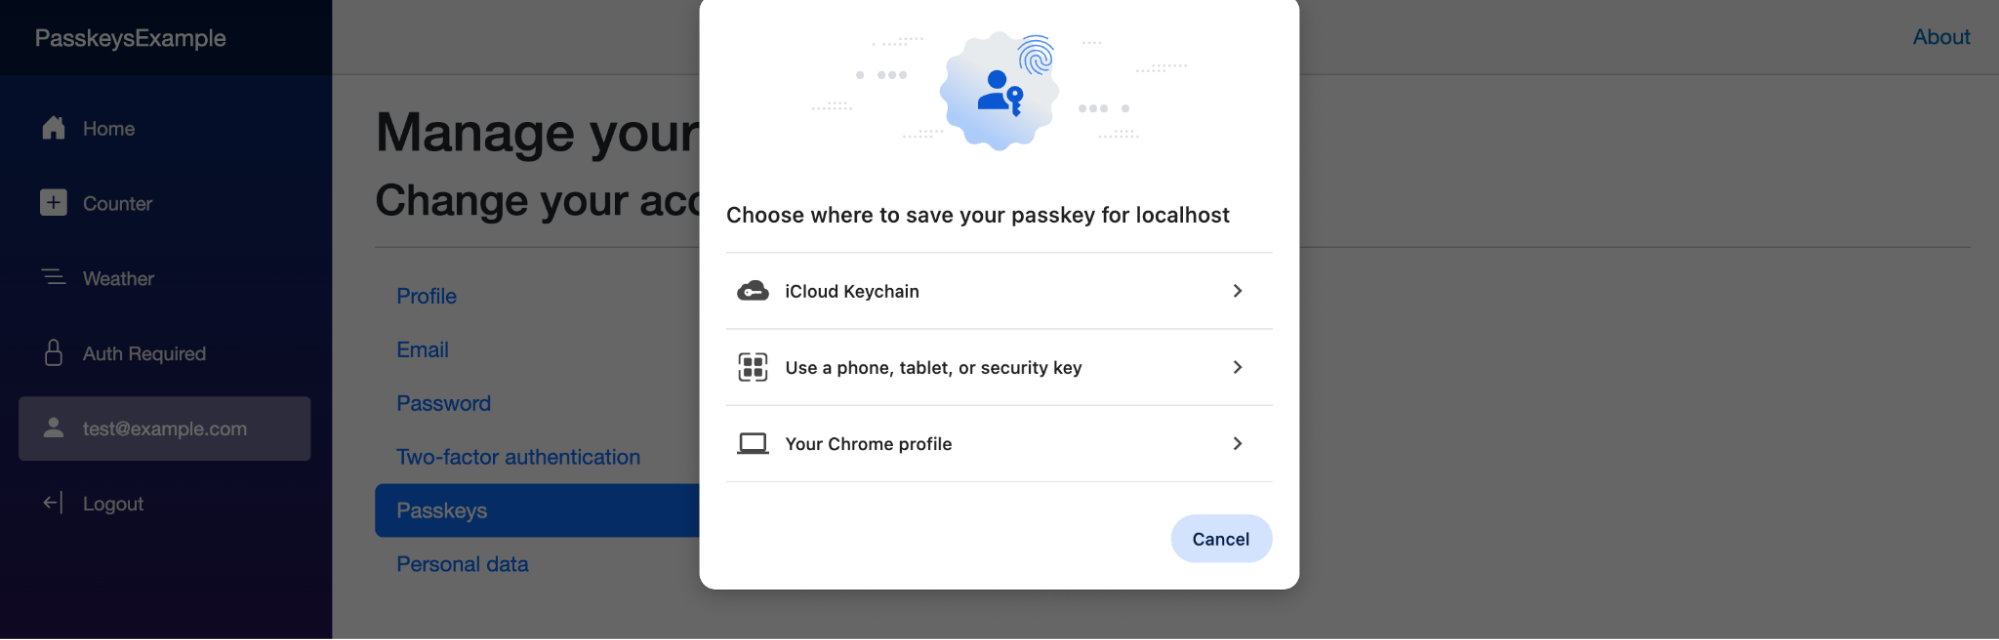Click the iCloud Keychain cloud icon
Viewport: 1999px width, 640px height.
coord(753,291)
